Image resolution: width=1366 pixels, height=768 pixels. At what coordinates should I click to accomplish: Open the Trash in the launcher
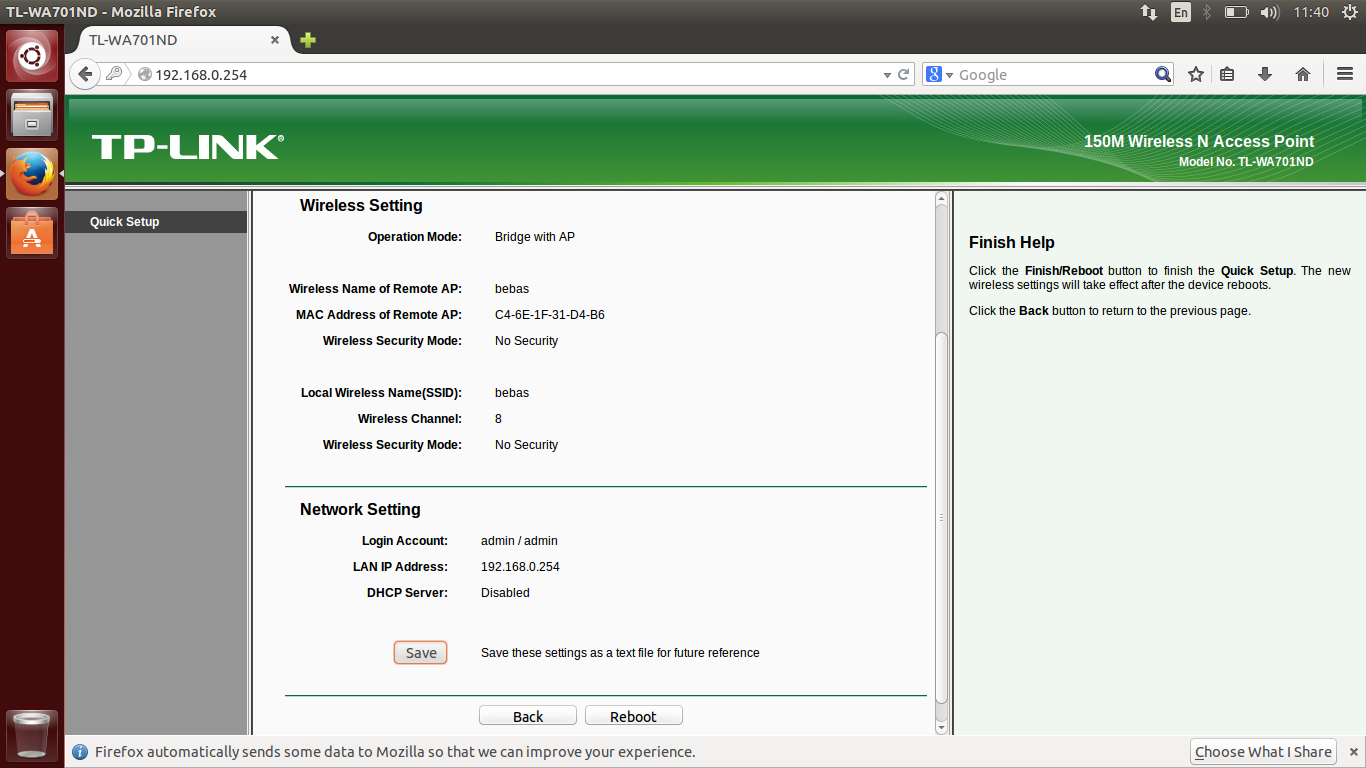[32, 736]
